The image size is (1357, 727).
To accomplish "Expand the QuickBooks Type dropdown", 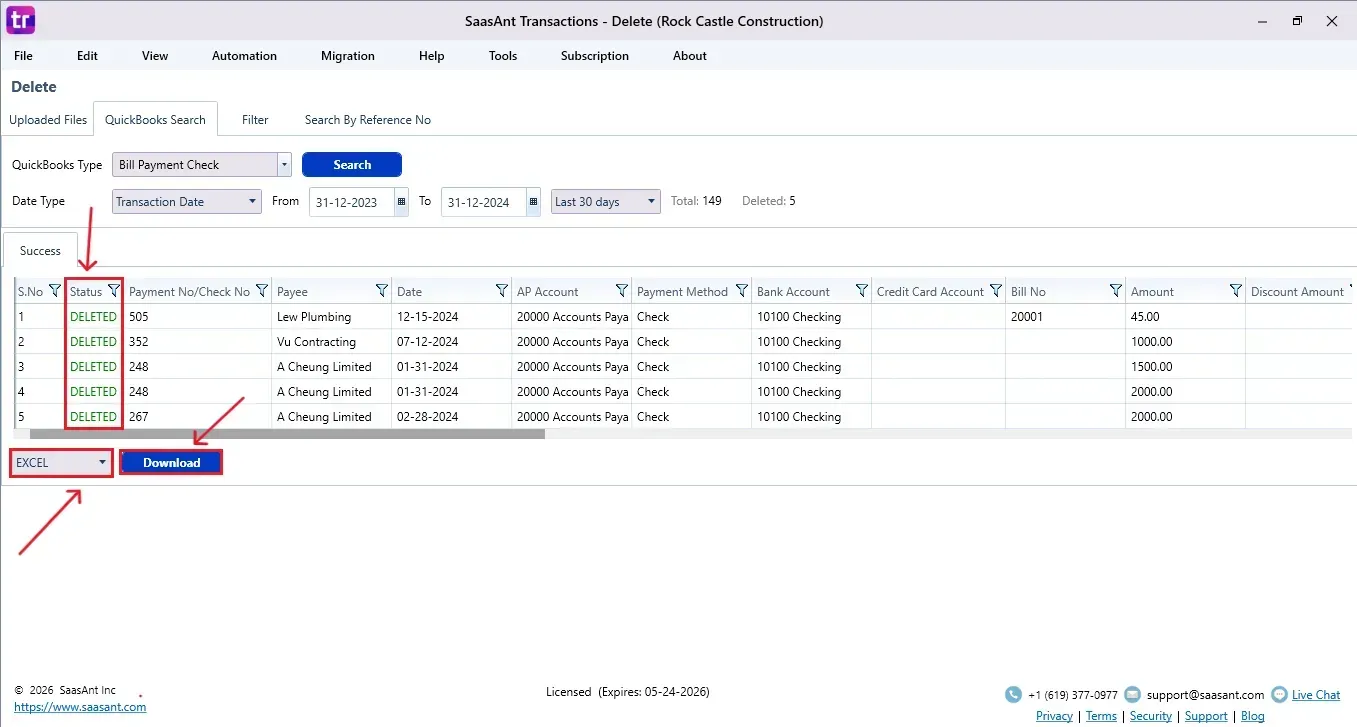I will (284, 165).
